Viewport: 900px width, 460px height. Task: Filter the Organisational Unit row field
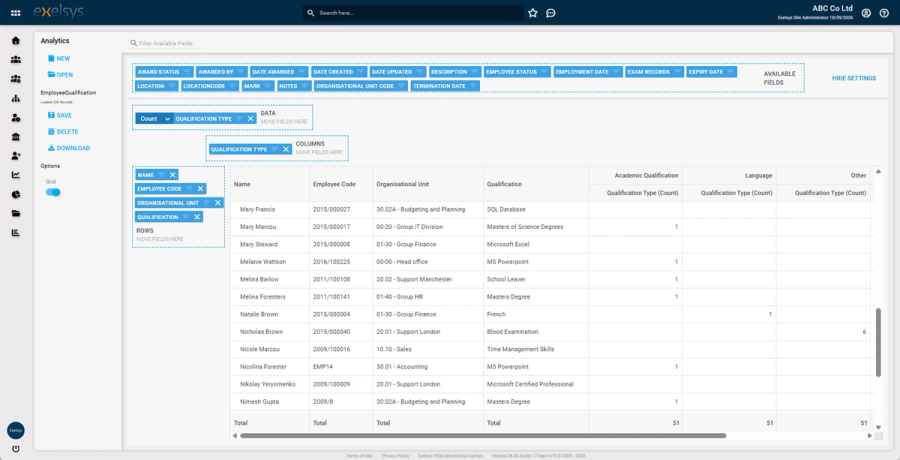pos(207,203)
